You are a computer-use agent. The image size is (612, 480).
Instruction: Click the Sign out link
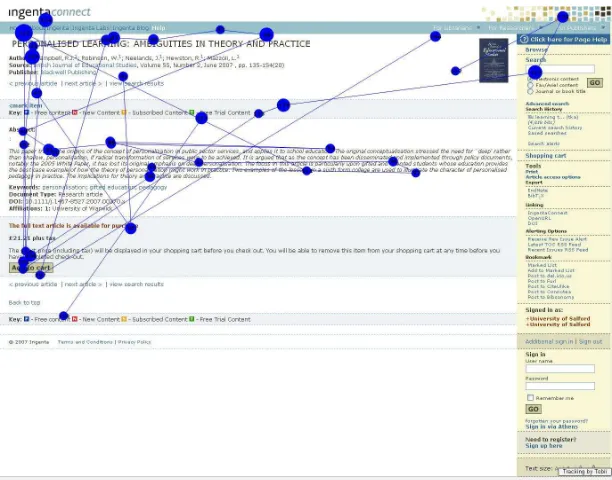point(591,341)
